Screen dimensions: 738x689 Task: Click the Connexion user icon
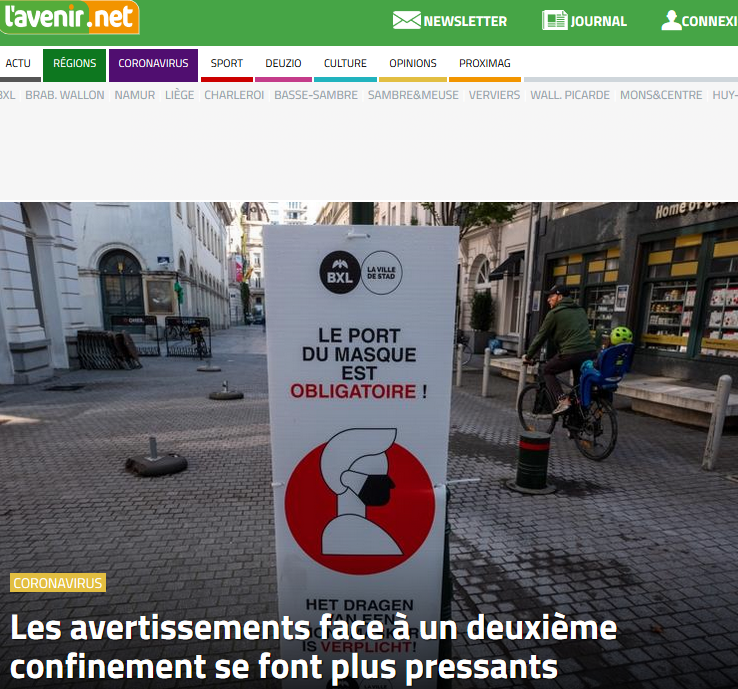(671, 20)
